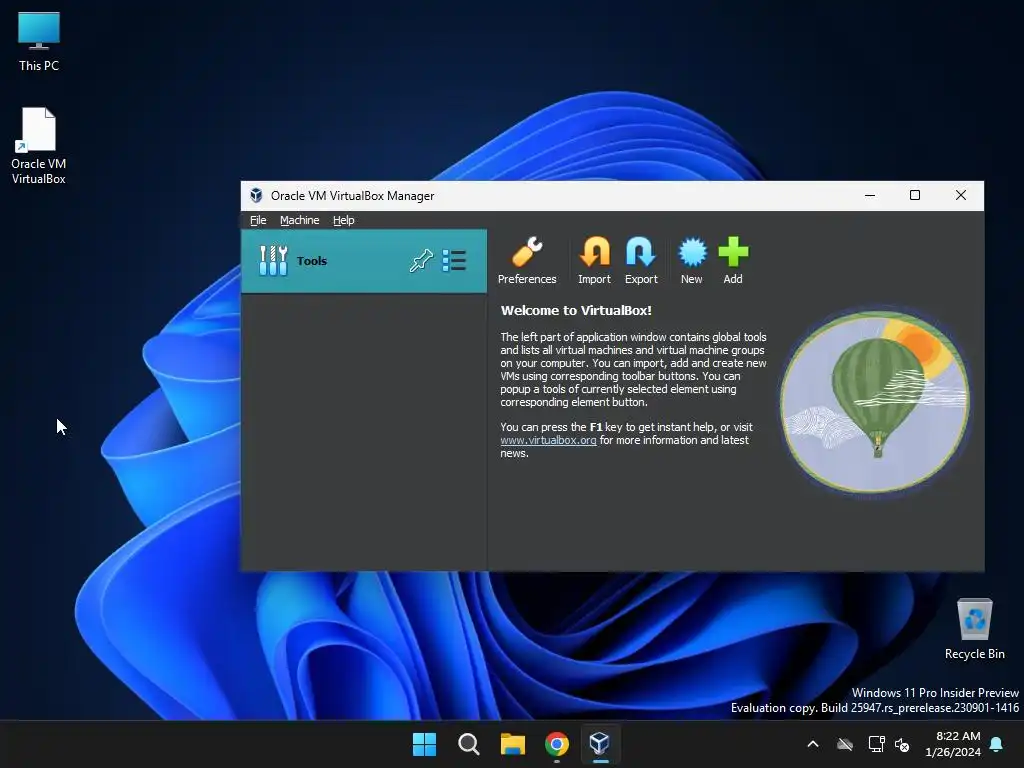Viewport: 1024px width, 768px height.
Task: Open the Tools list menu icon
Action: pos(454,261)
